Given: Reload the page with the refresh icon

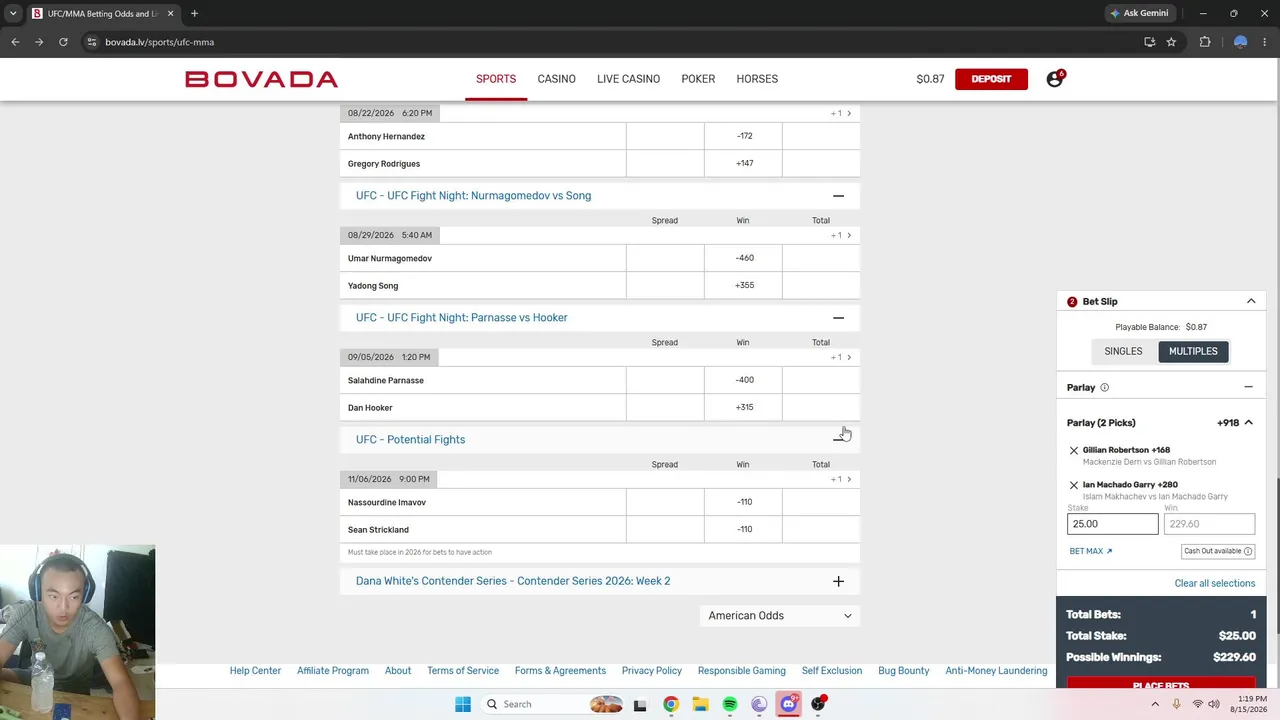Looking at the screenshot, I should [x=63, y=42].
